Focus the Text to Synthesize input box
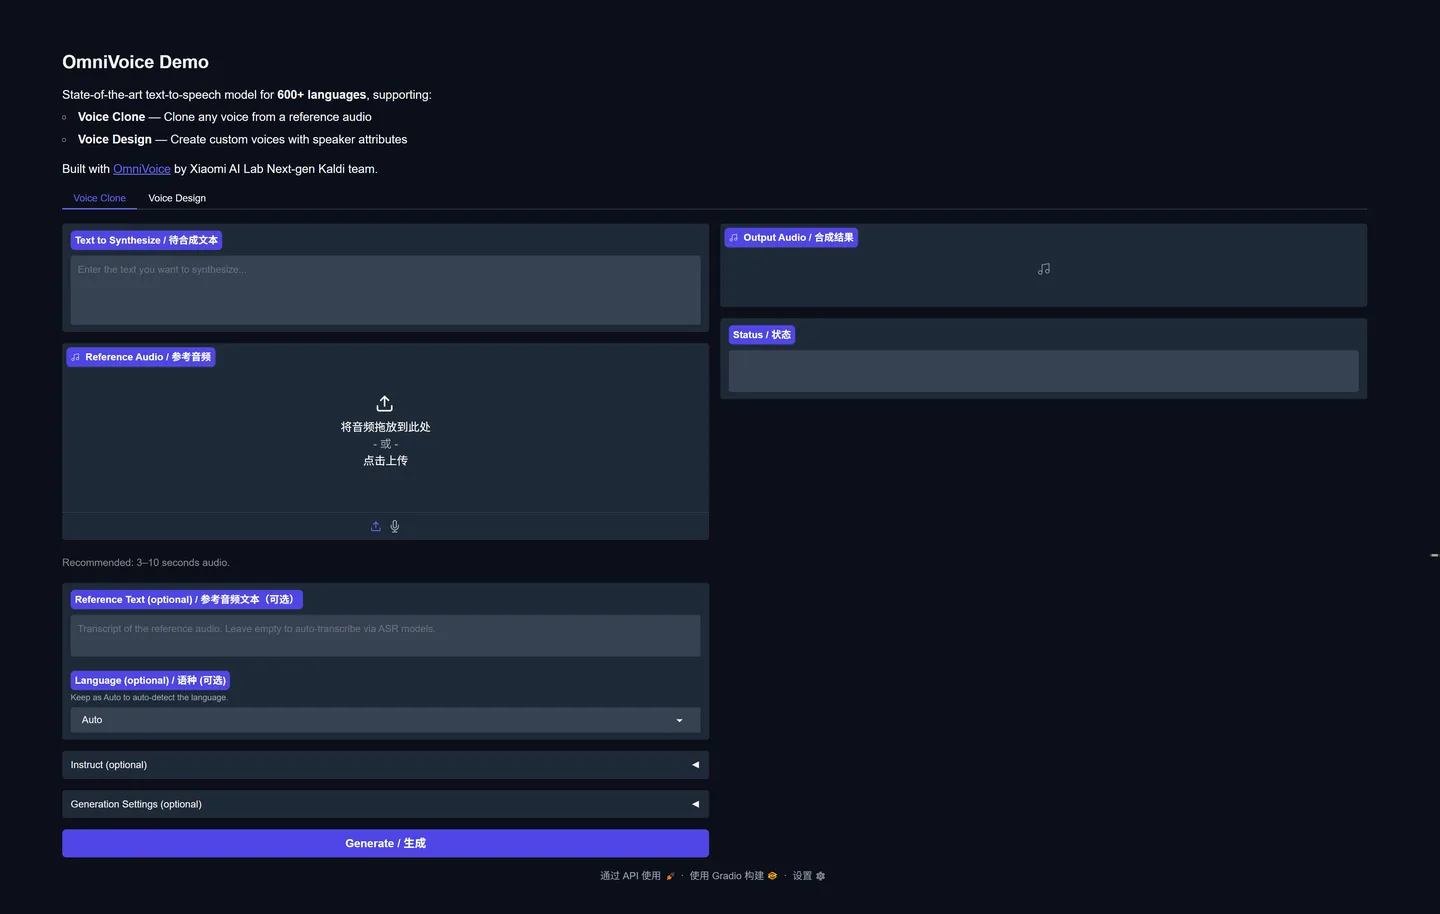This screenshot has height=914, width=1440. click(385, 290)
